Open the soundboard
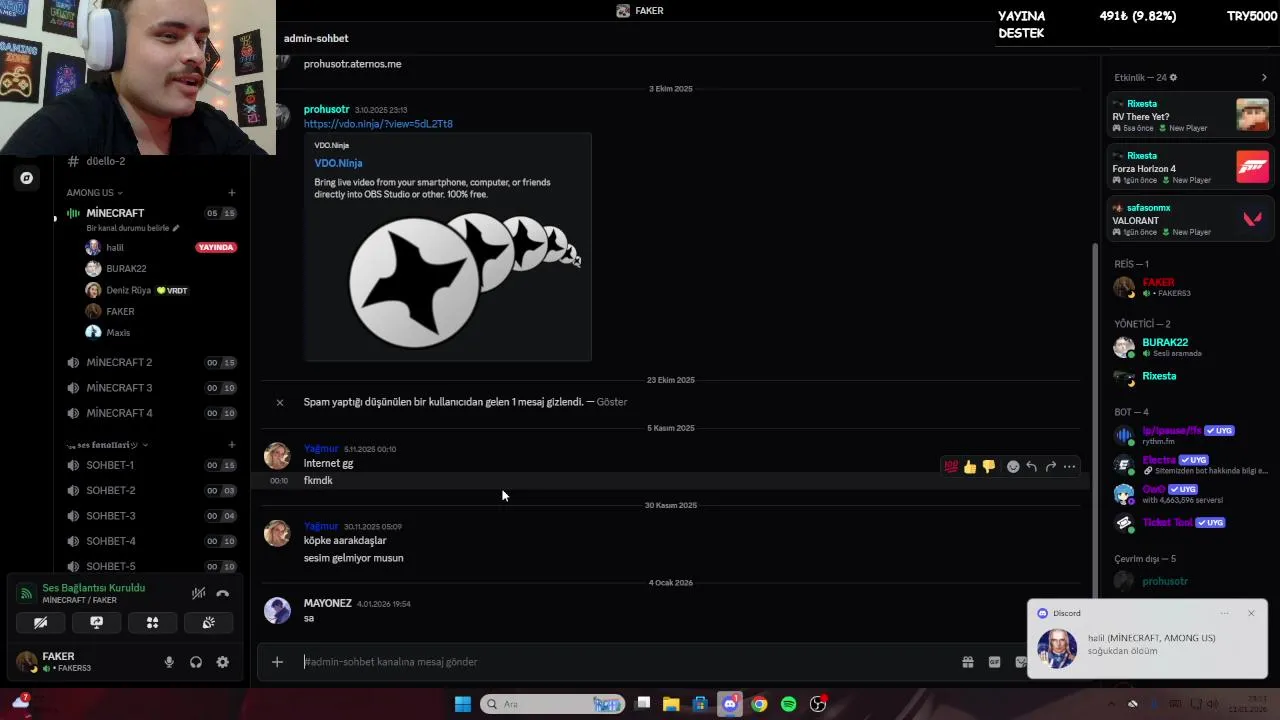The image size is (1280, 720). pyautogui.click(x=208, y=622)
